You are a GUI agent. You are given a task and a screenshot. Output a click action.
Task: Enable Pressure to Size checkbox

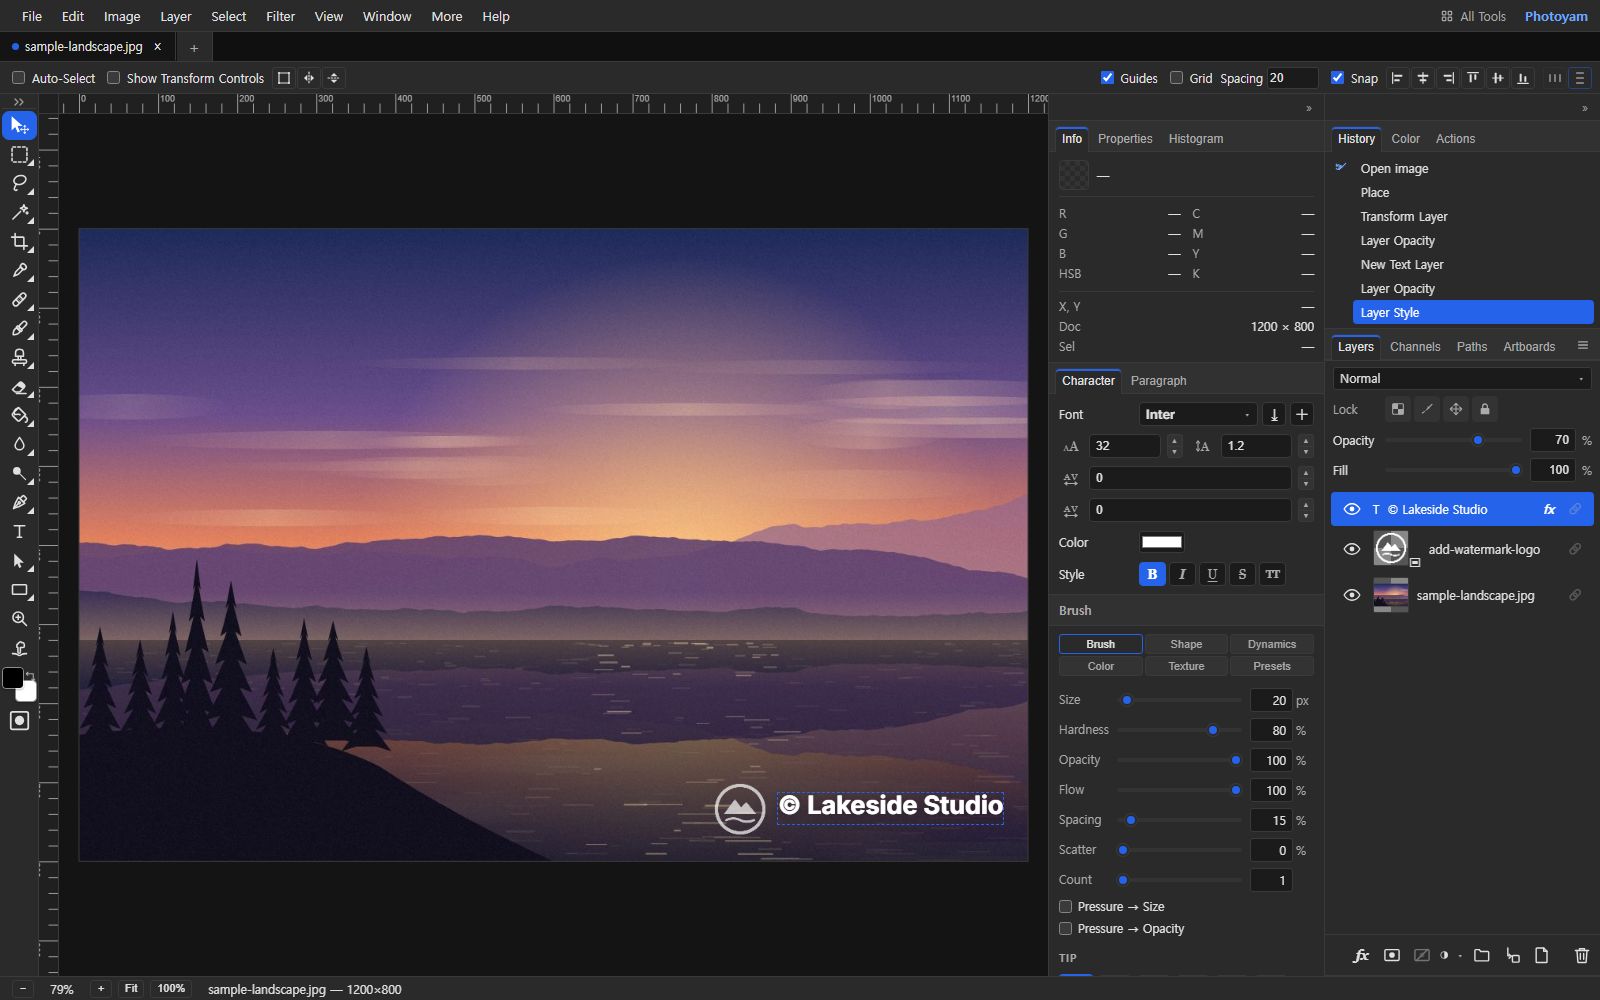point(1065,907)
